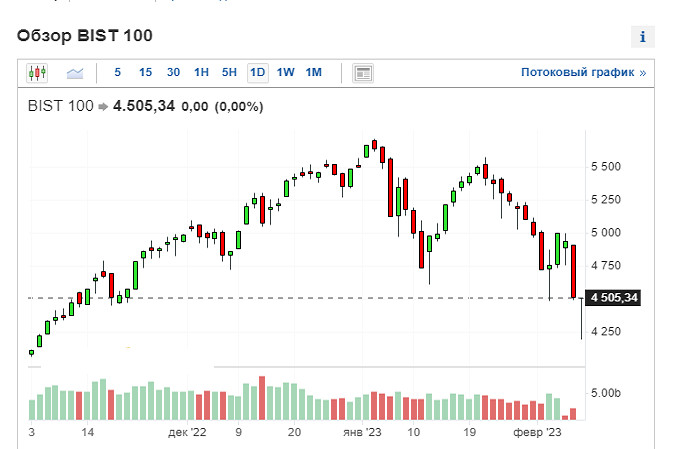The width and height of the screenshot is (675, 449).
Task: Open the Потоковый график link
Action: tap(583, 73)
